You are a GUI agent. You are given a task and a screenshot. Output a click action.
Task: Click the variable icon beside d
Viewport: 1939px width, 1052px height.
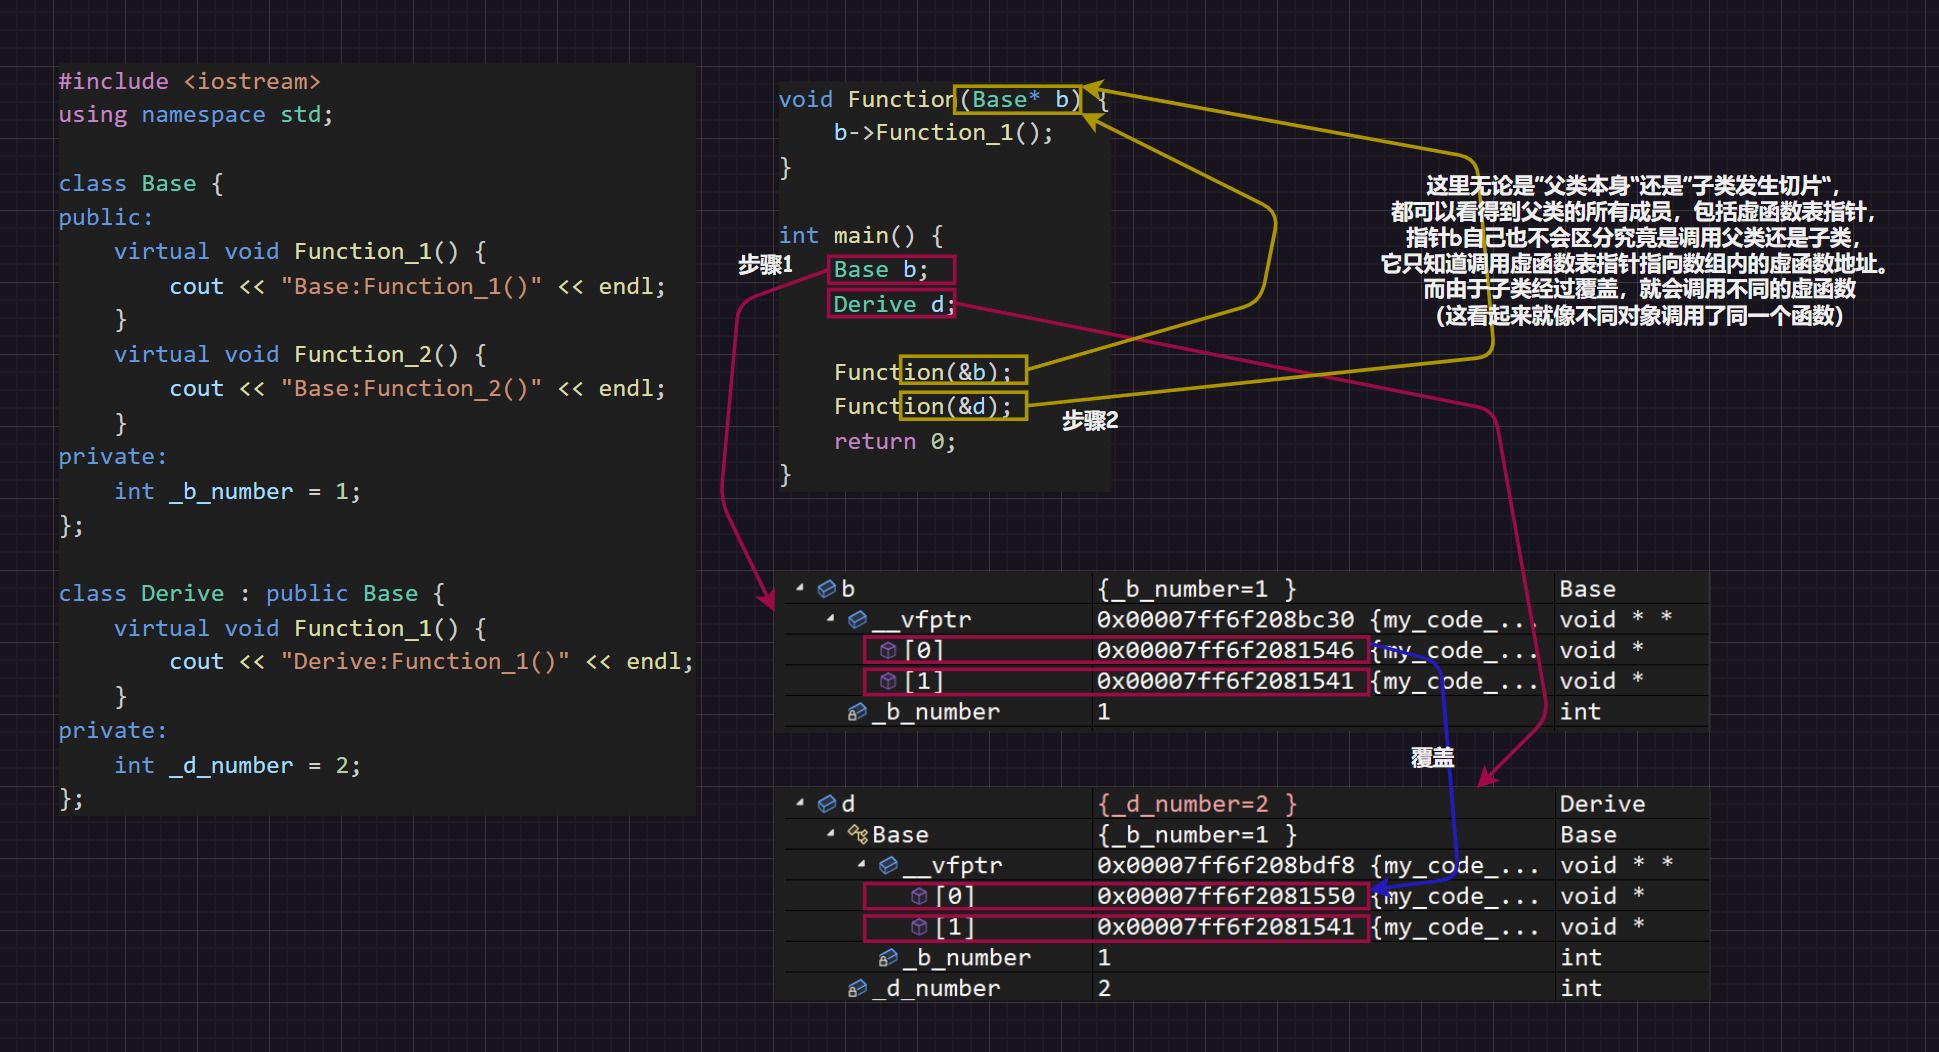827,804
